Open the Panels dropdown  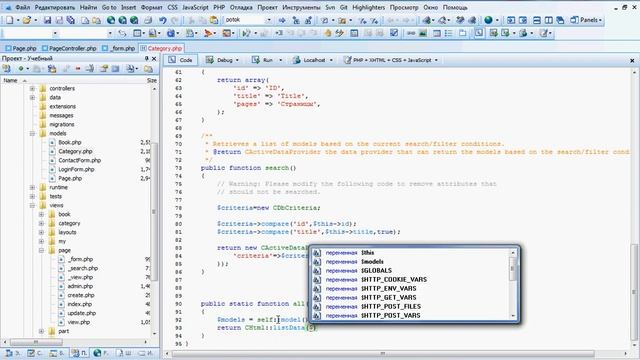587,20
